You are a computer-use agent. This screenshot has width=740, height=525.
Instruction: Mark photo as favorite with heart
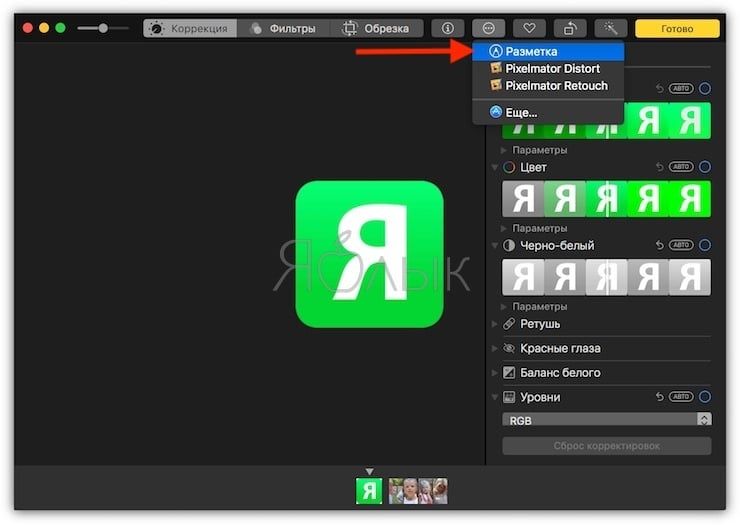[529, 28]
